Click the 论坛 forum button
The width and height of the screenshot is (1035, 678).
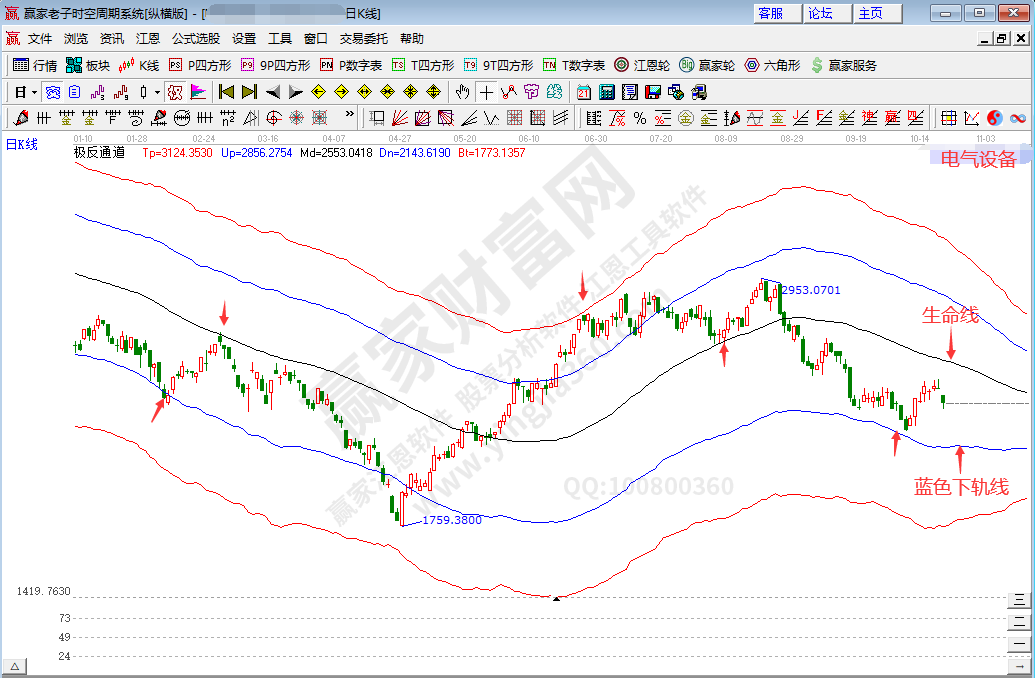pos(820,13)
